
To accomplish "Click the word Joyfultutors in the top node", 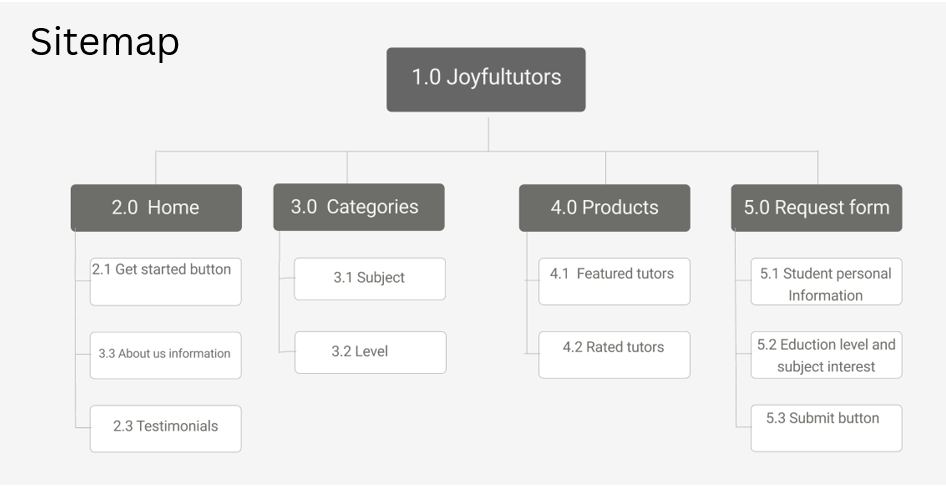I will [504, 77].
